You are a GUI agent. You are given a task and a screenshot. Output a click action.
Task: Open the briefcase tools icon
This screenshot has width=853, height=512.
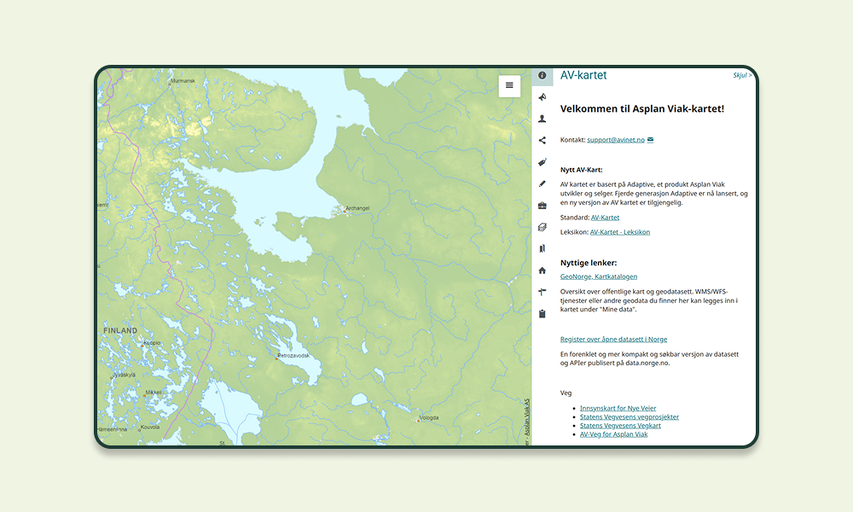pos(542,206)
